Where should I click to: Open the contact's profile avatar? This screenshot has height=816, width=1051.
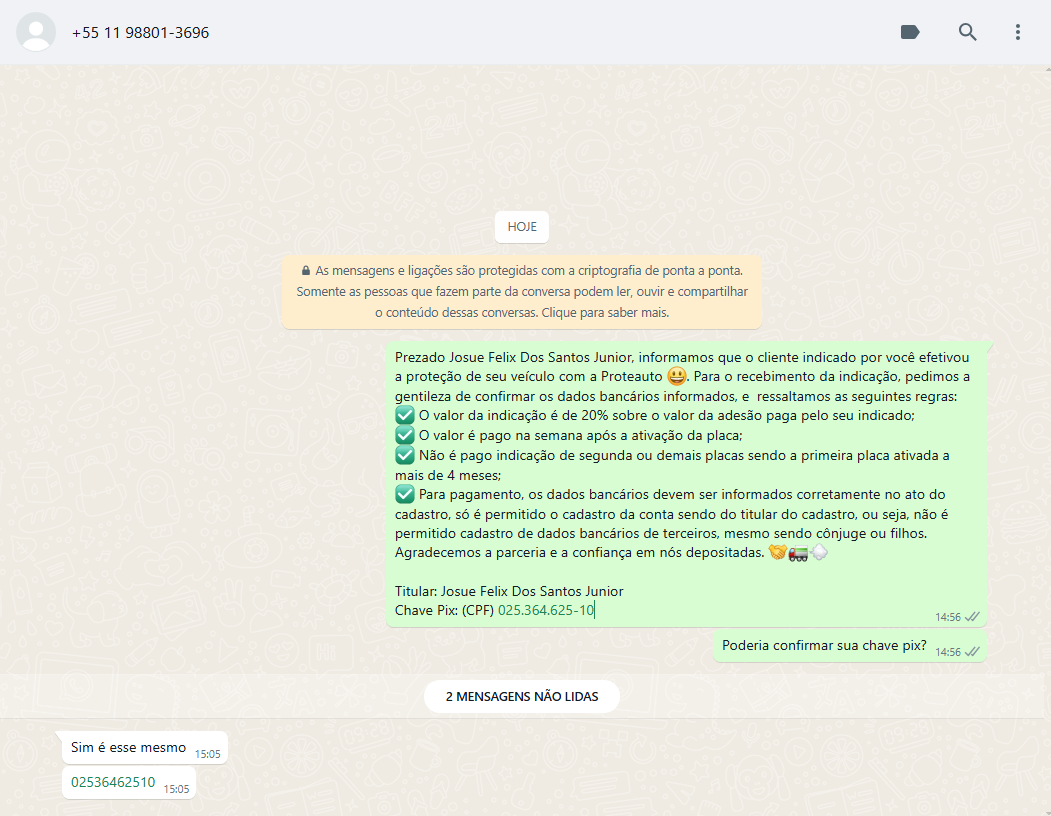[36, 32]
